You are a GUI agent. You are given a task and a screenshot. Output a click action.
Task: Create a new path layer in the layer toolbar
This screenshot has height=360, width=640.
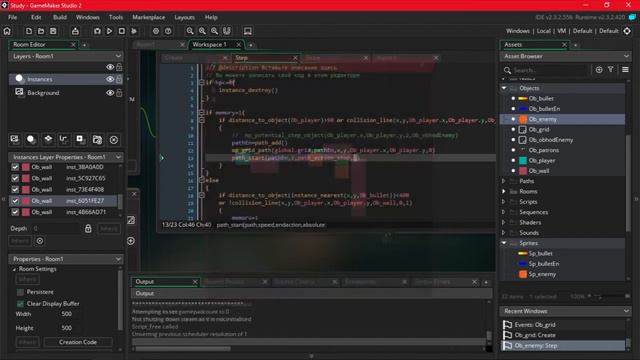pyautogui.click(x=64, y=140)
